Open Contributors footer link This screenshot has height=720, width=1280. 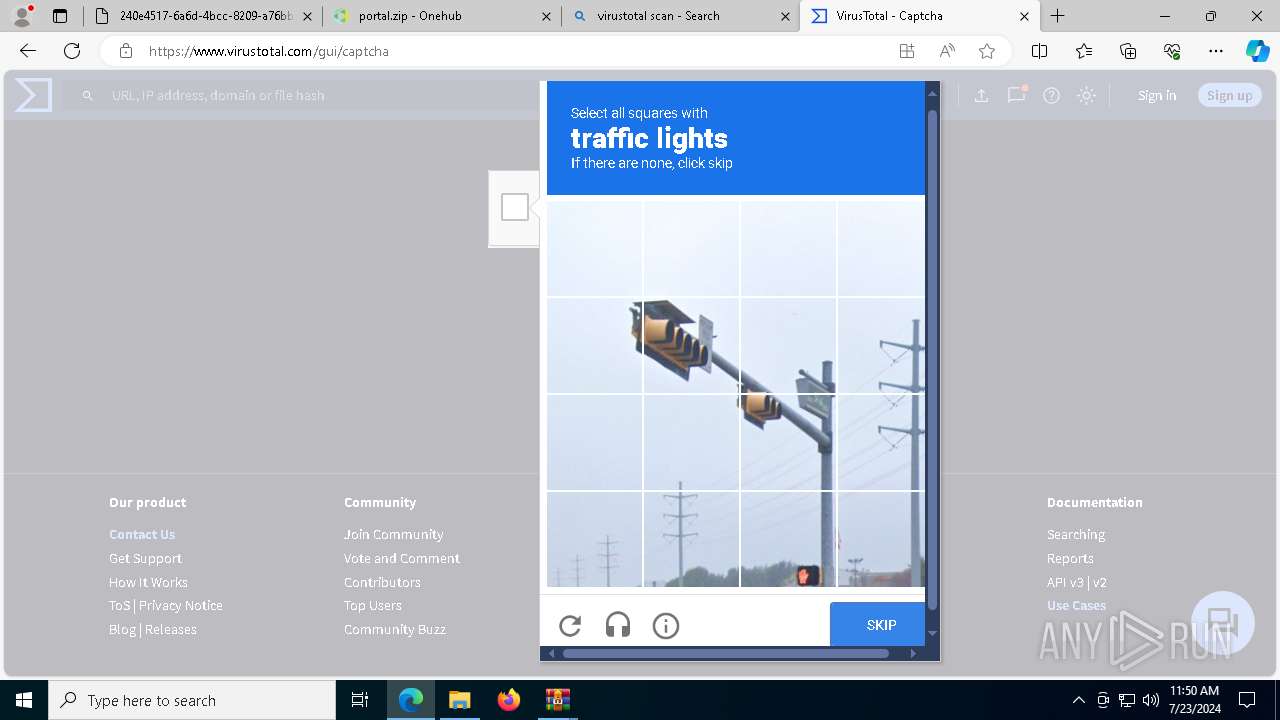tap(382, 582)
